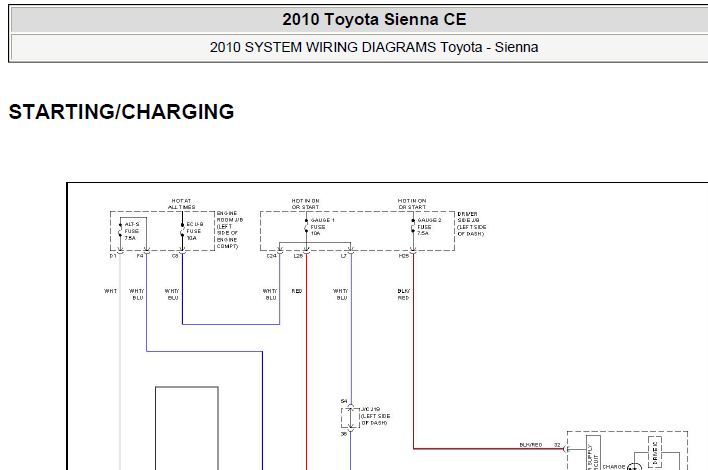Click the GAUGE 1 fuse symbol
708x470 pixels.
pos(306,226)
